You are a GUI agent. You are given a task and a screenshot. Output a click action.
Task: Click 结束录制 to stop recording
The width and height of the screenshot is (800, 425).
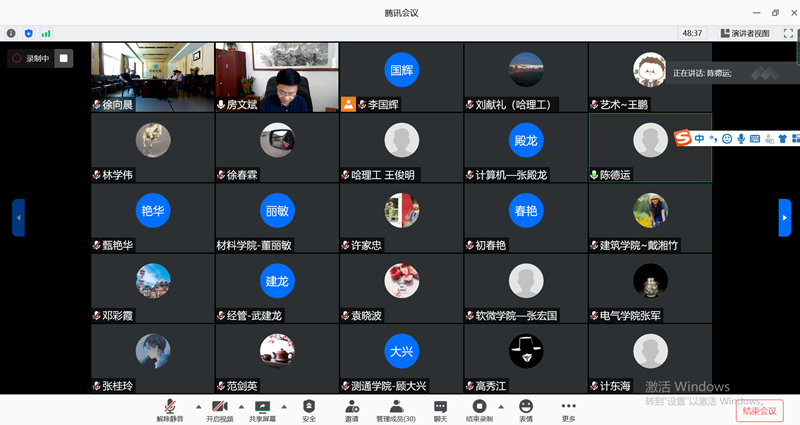pos(479,410)
